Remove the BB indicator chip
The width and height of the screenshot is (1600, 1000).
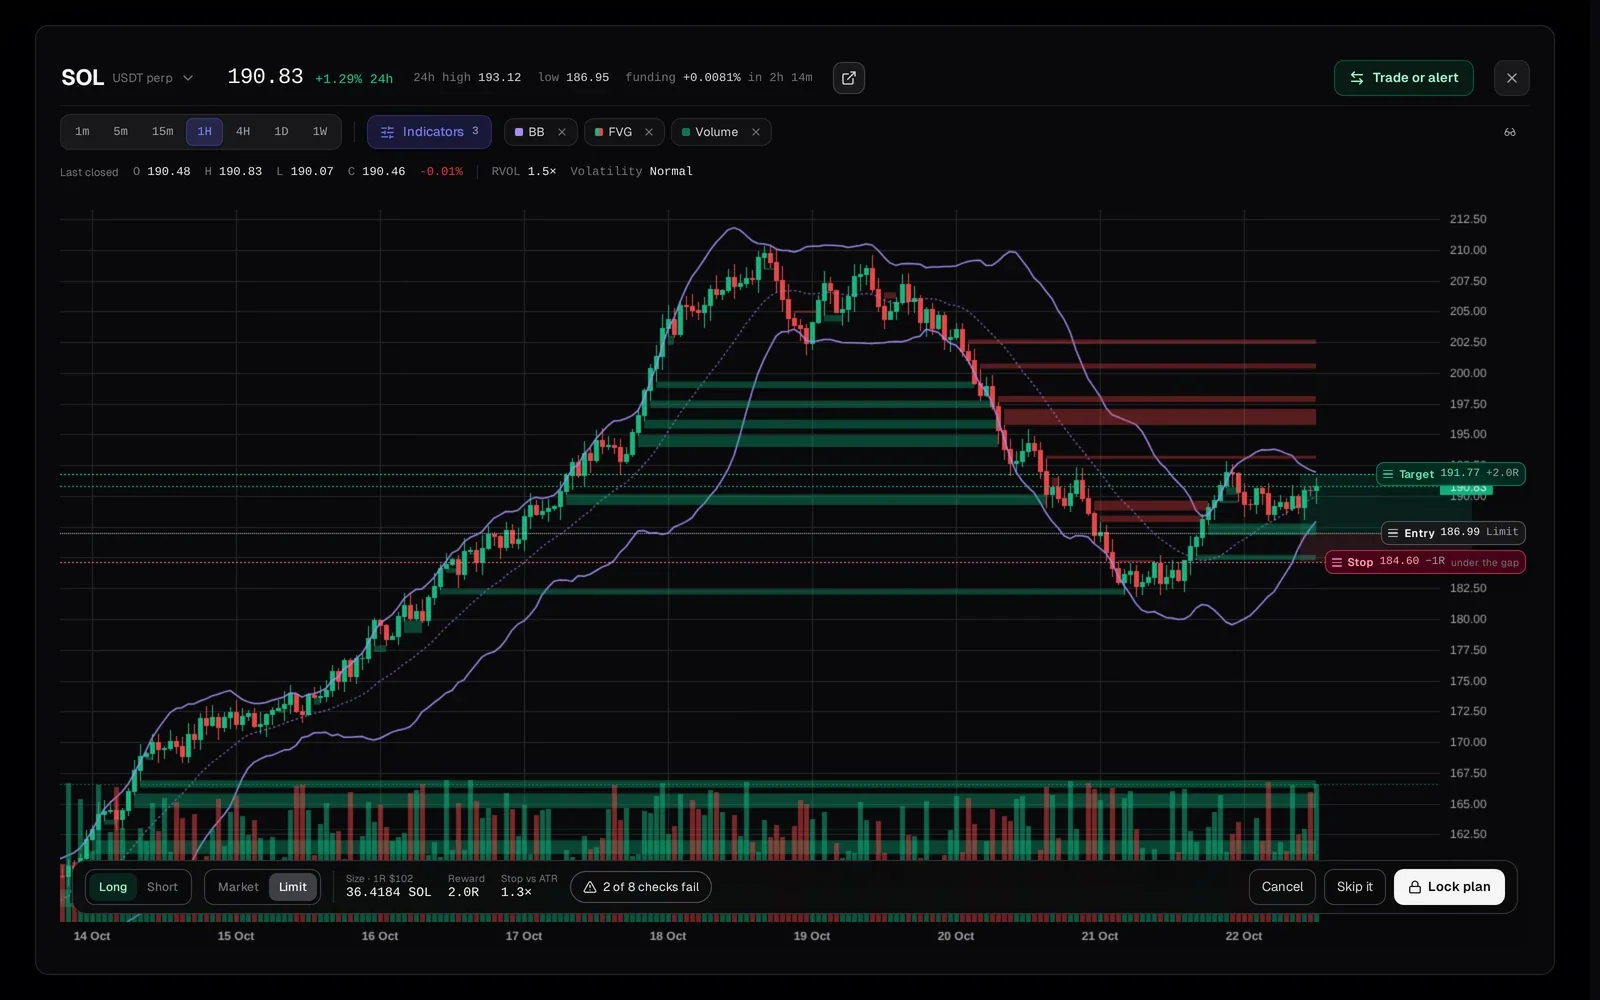coord(562,132)
